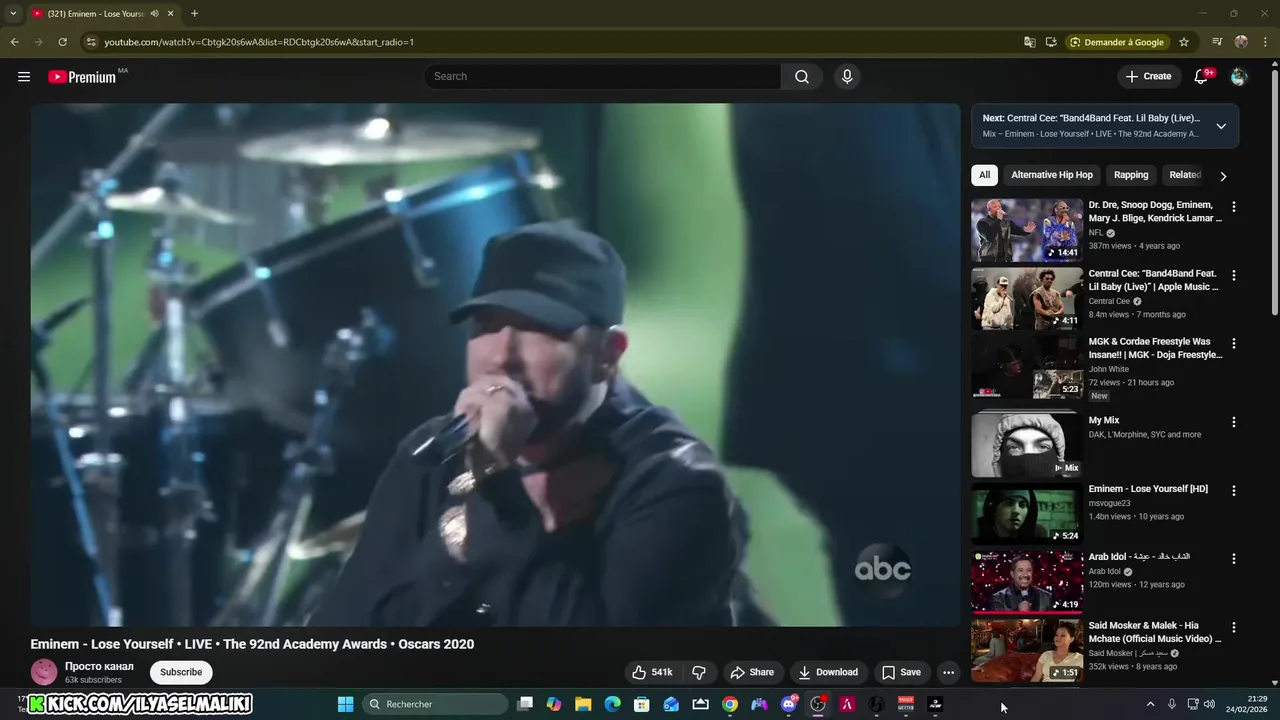Play MGK & Cordae Freestyle thumbnail
Image resolution: width=1280 pixels, height=720 pixels.
tap(1027, 367)
